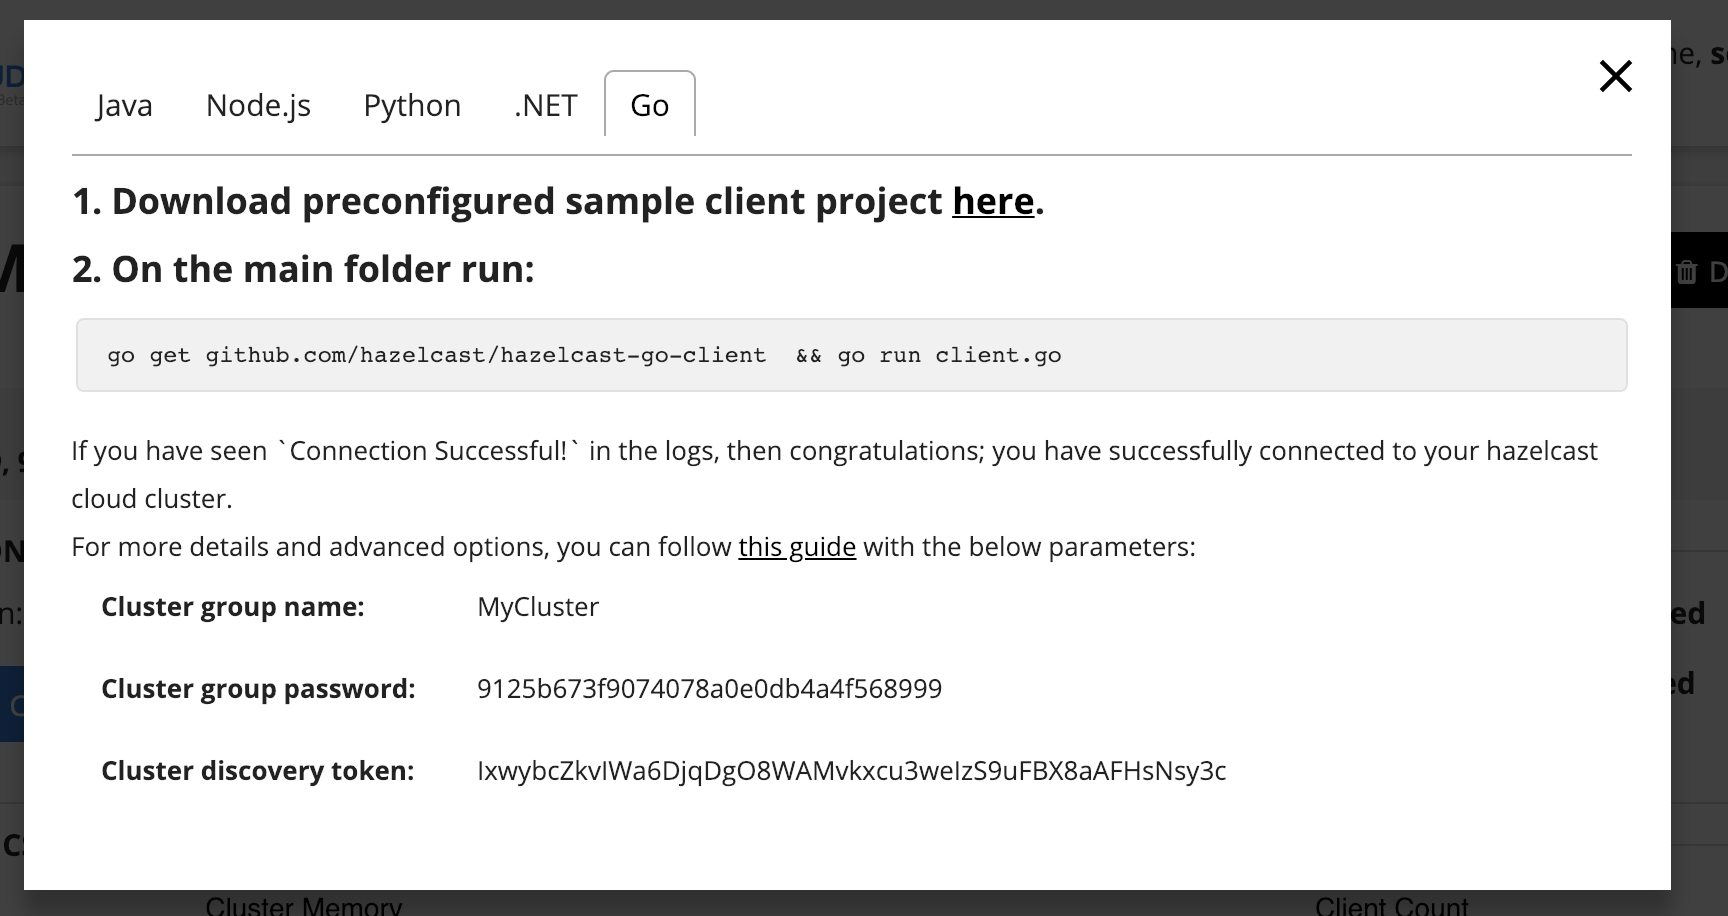Click 'Cluster Memory' label in background page
The image size is (1728, 916).
coord(303,905)
